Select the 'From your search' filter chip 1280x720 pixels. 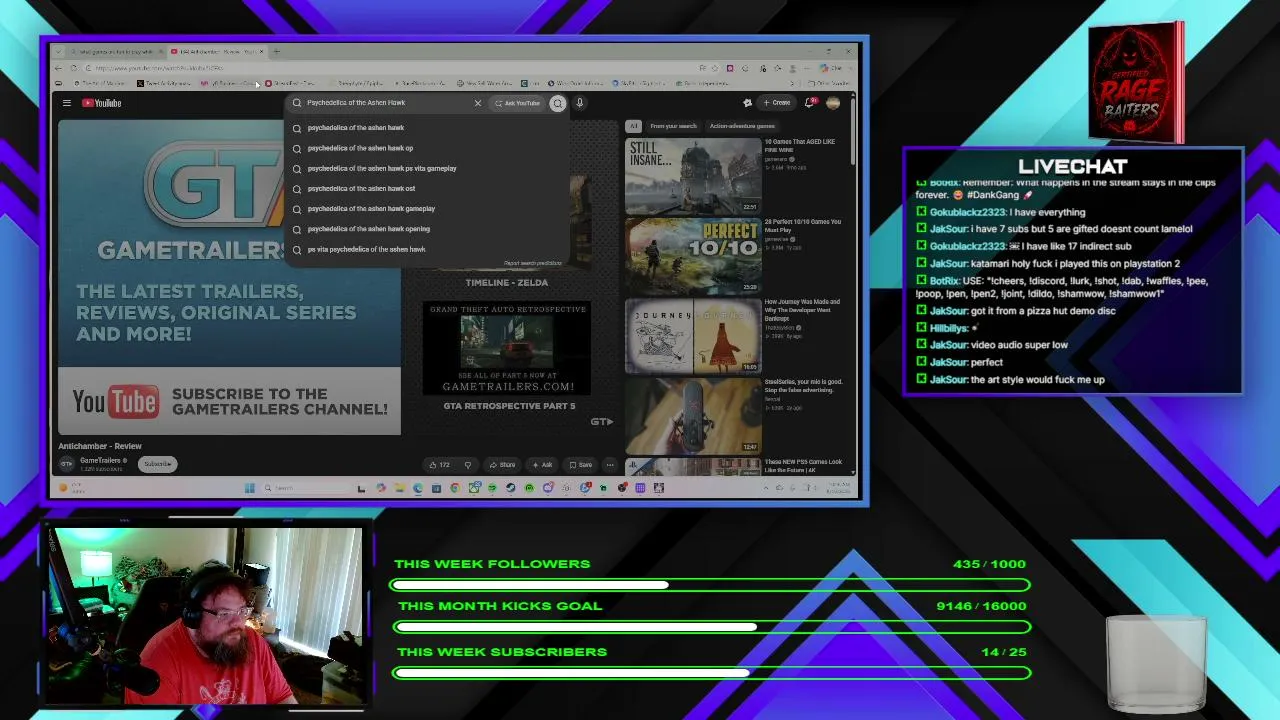point(673,126)
